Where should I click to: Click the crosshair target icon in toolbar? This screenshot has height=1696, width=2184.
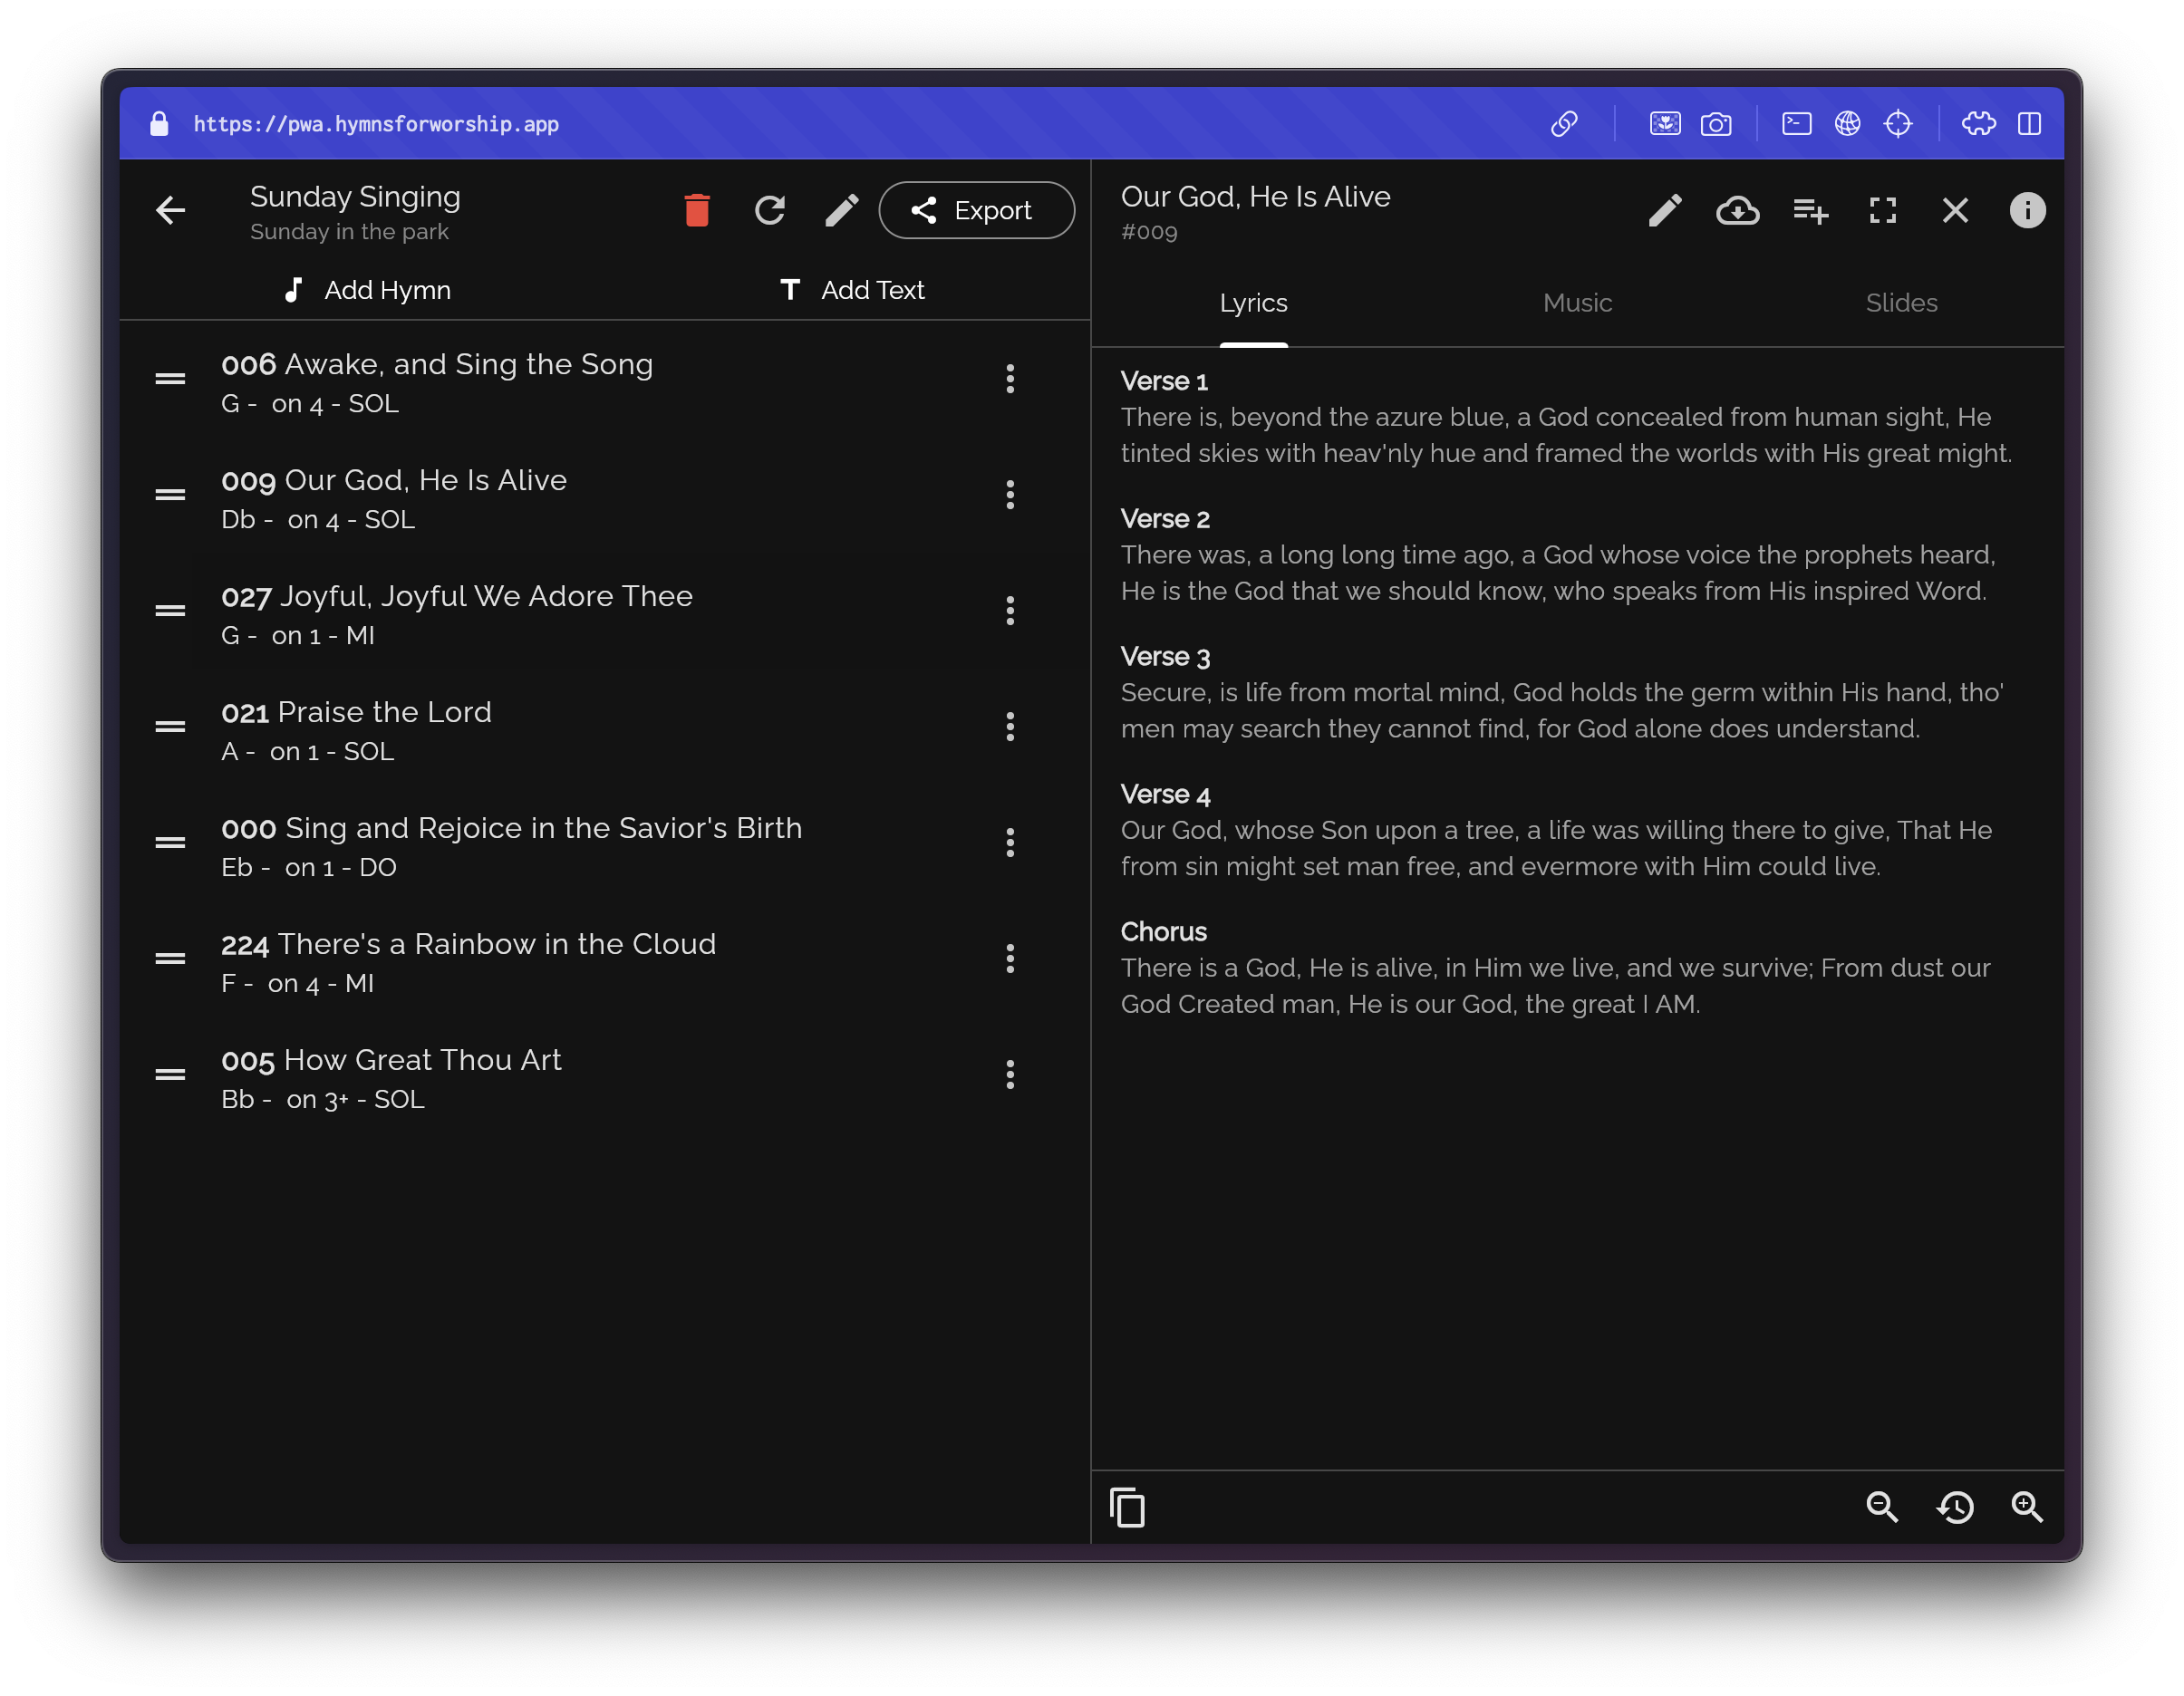(x=1898, y=124)
